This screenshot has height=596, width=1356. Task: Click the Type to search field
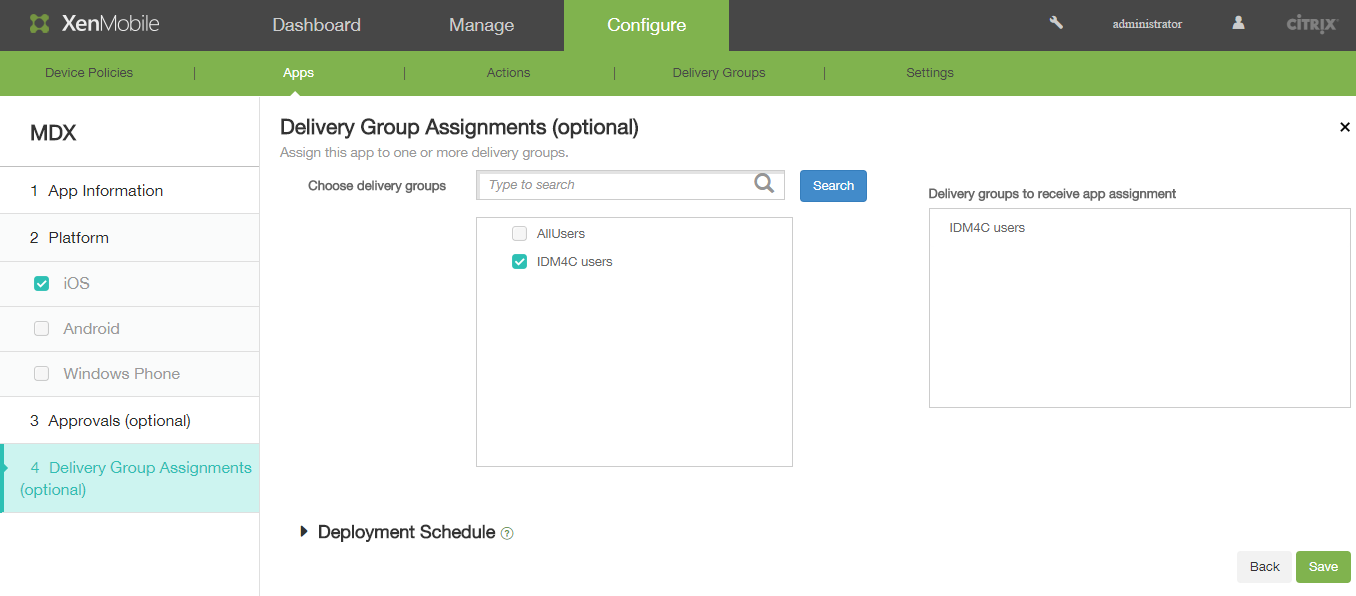click(x=615, y=185)
